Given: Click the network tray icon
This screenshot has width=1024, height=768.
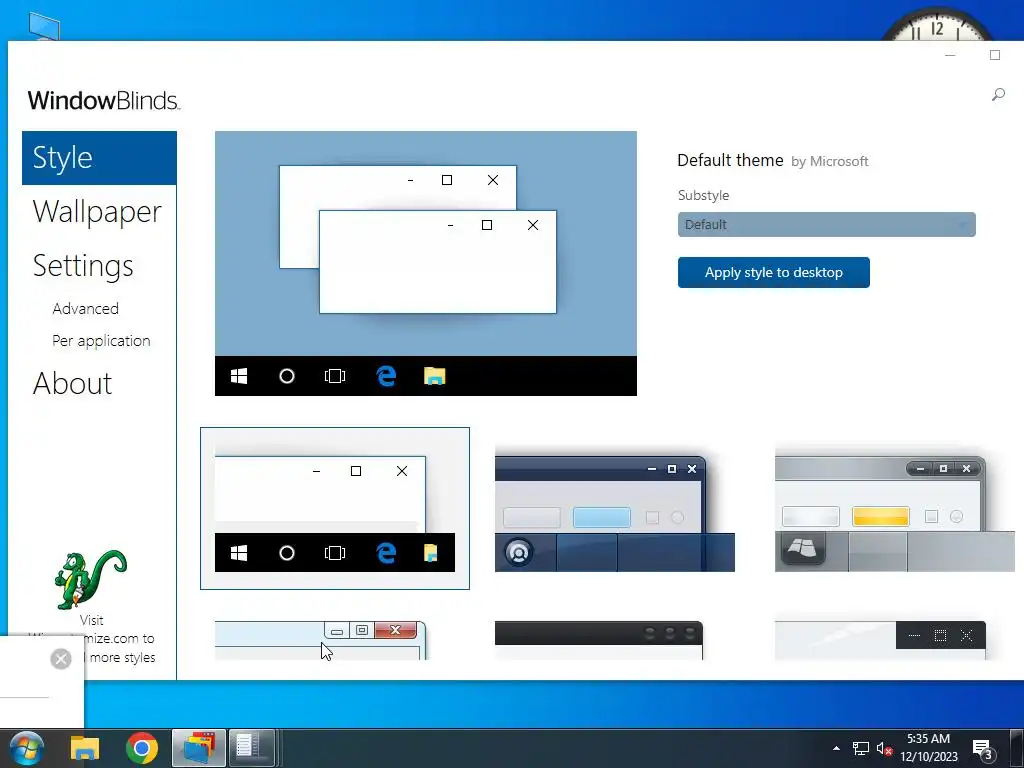Looking at the screenshot, I should point(861,748).
